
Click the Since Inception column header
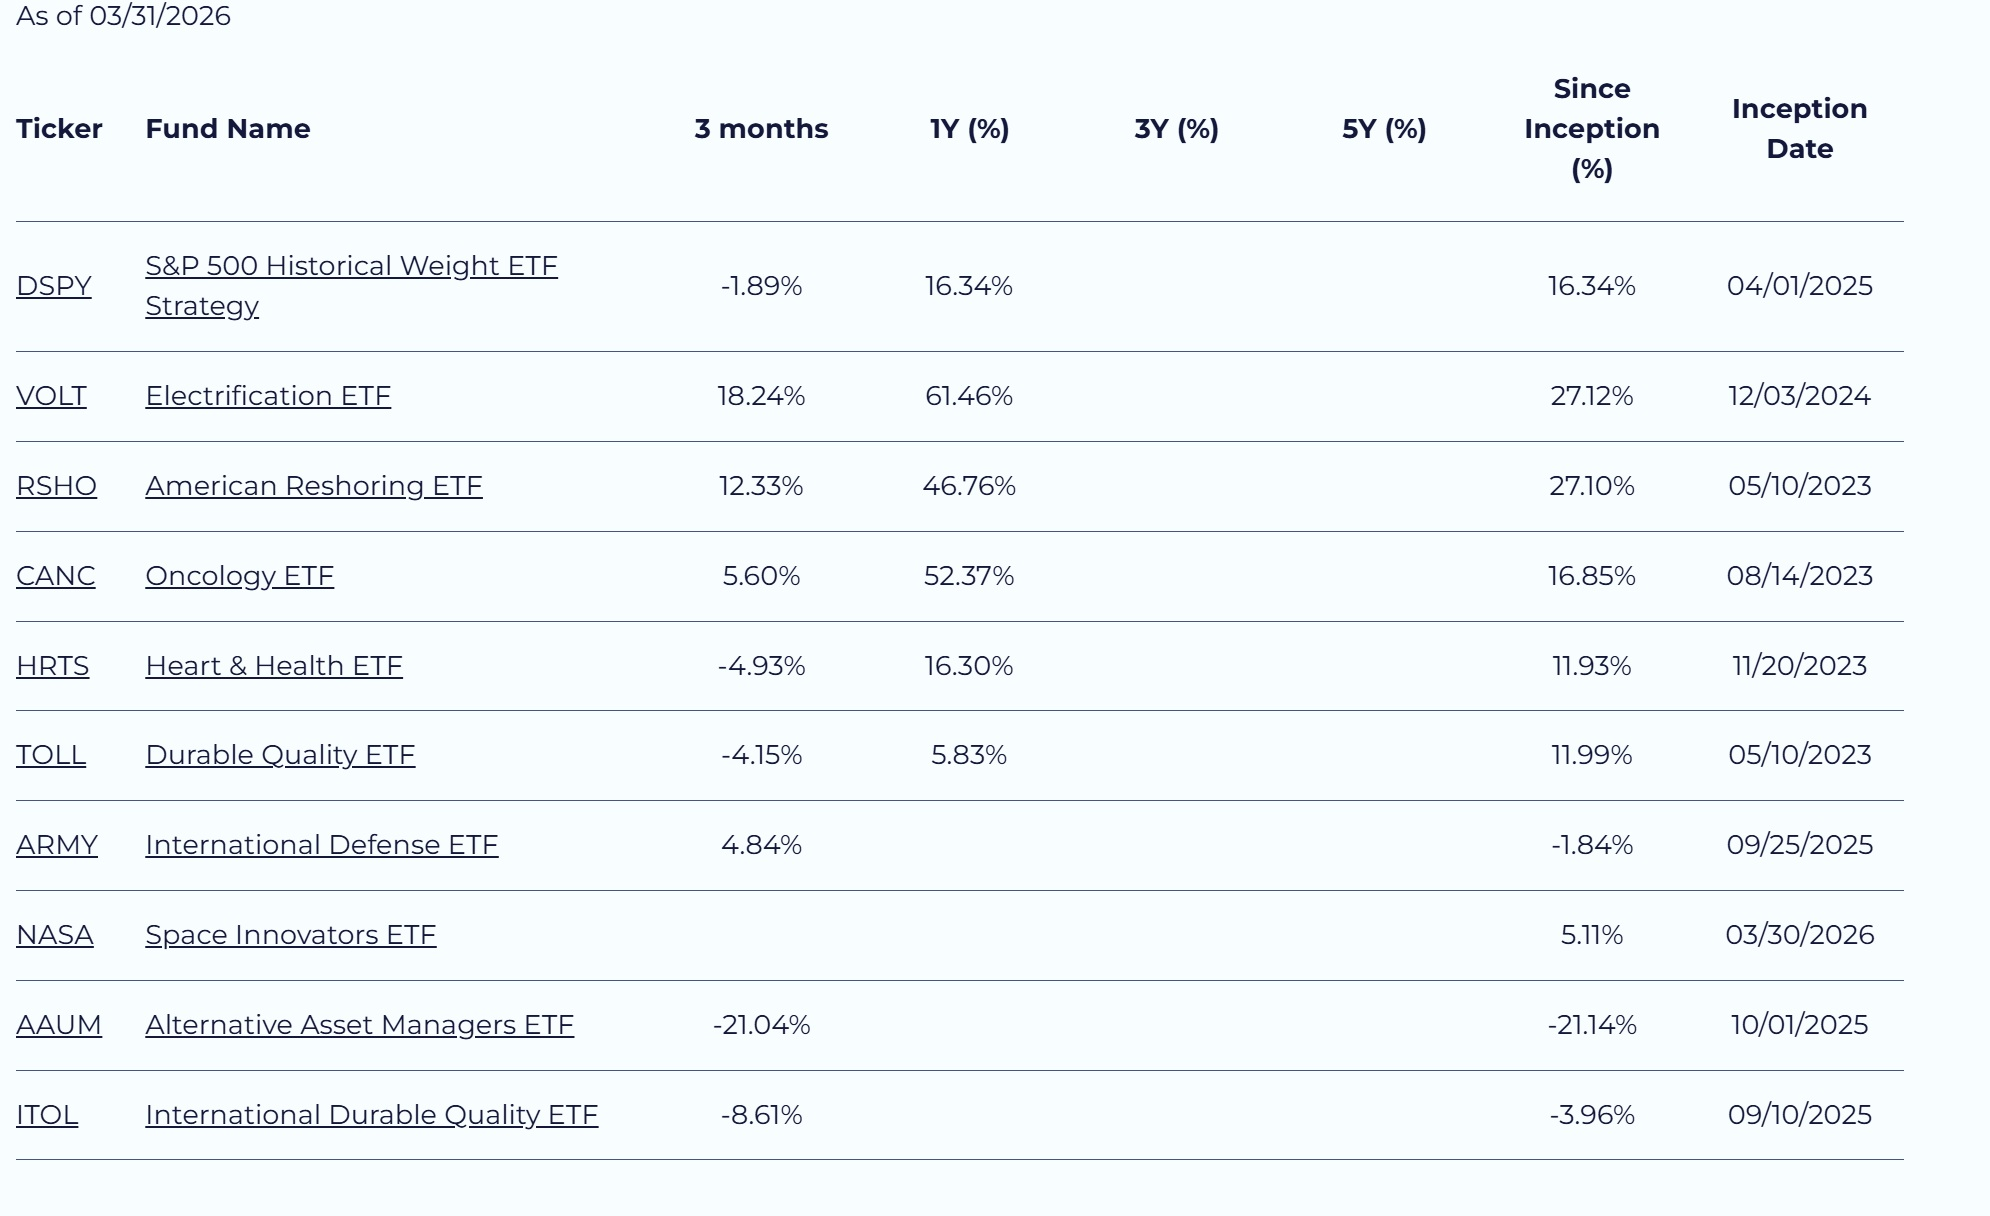1592,129
